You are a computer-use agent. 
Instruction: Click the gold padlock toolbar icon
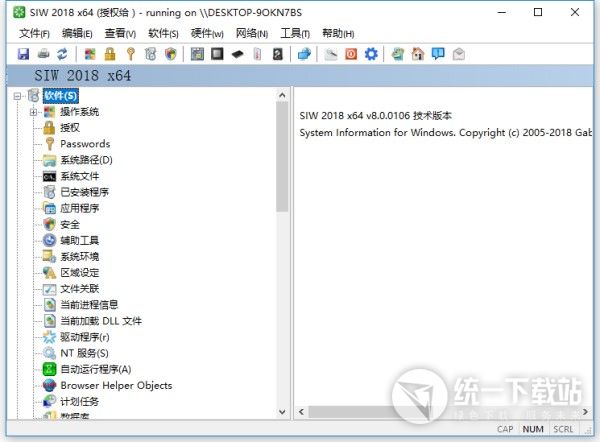110,53
